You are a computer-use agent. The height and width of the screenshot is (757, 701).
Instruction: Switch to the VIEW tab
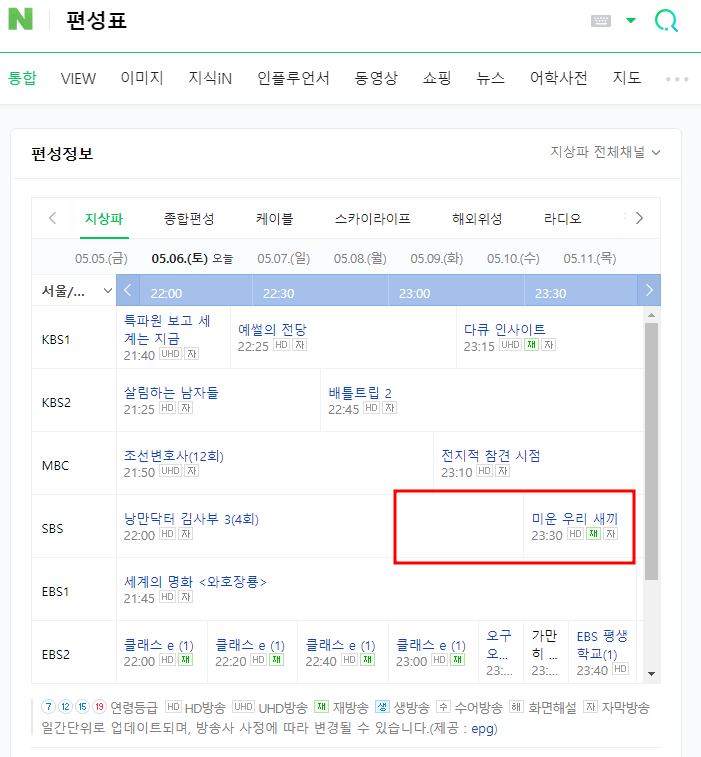point(78,78)
